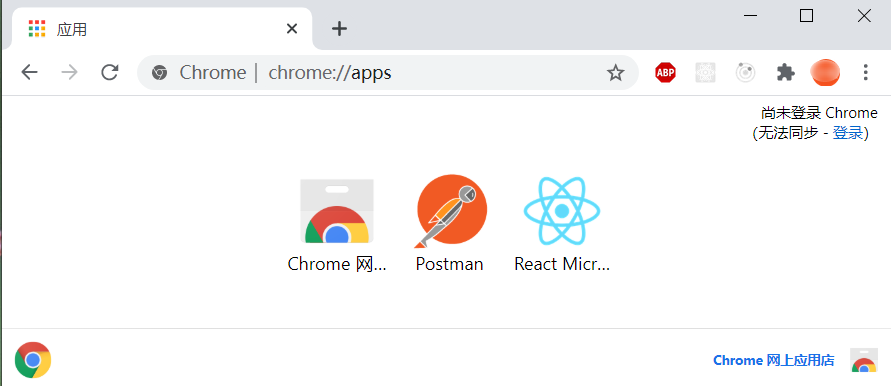The width and height of the screenshot is (891, 386).
Task: Click the 登录 sign-in link
Action: pos(848,133)
